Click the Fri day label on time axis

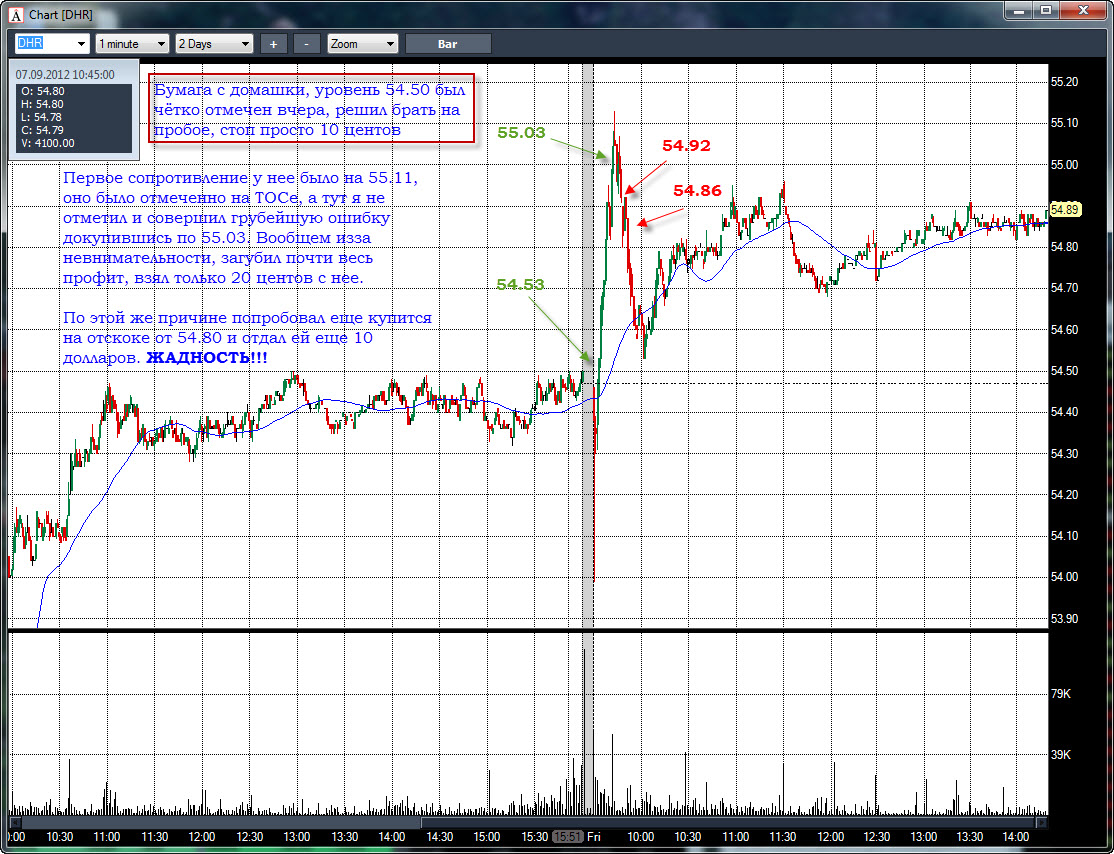[593, 837]
